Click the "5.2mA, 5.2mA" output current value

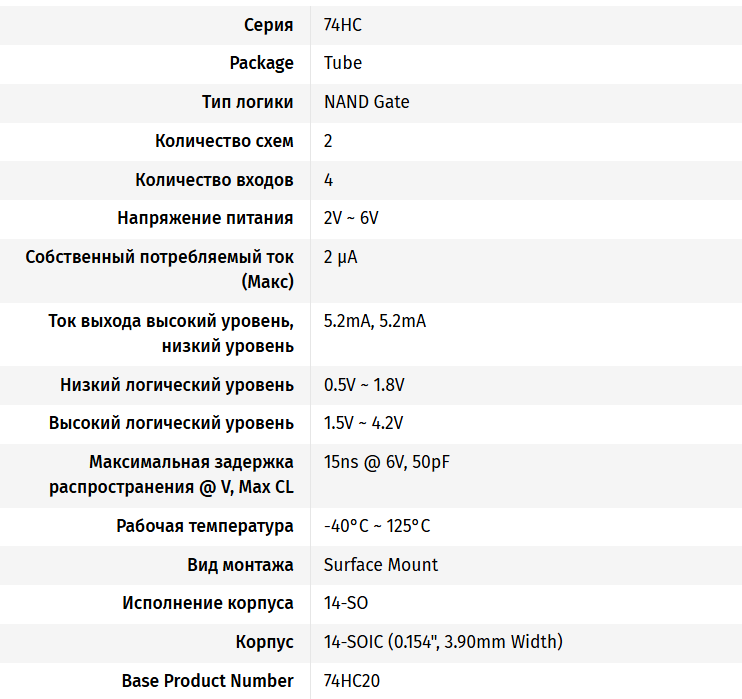pos(375,321)
